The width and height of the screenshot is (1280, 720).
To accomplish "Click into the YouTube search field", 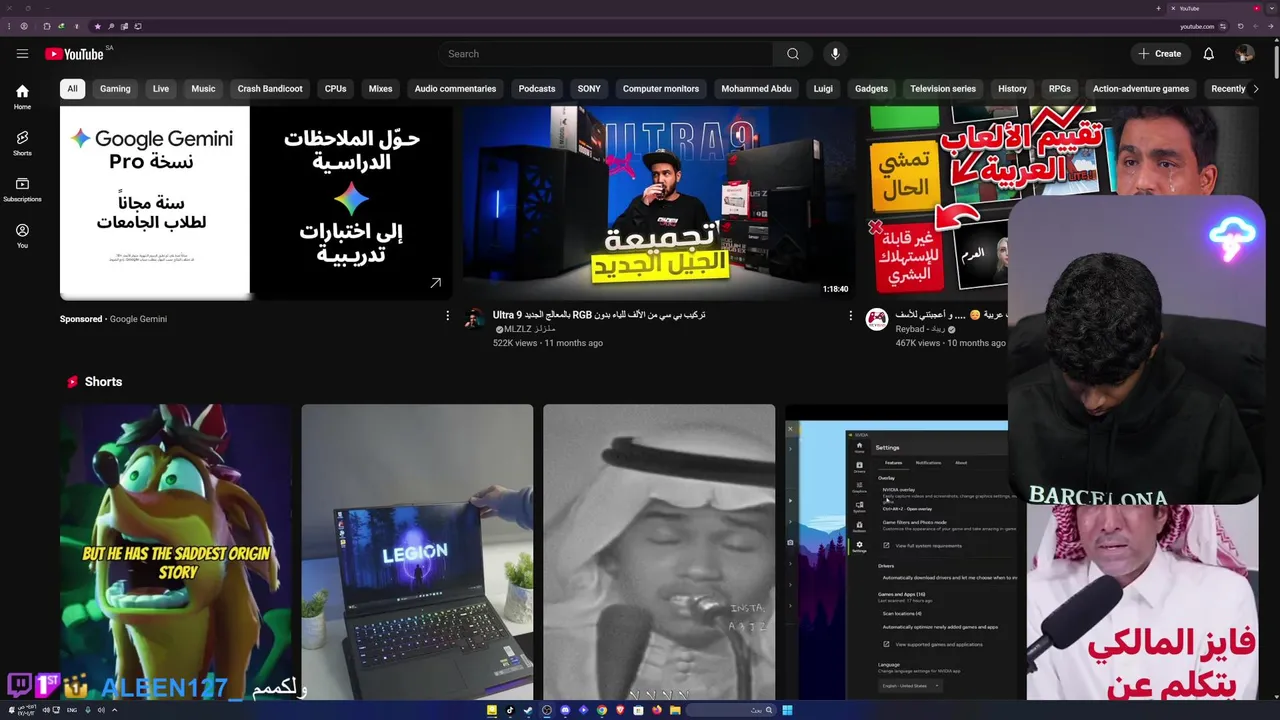I will coord(605,54).
